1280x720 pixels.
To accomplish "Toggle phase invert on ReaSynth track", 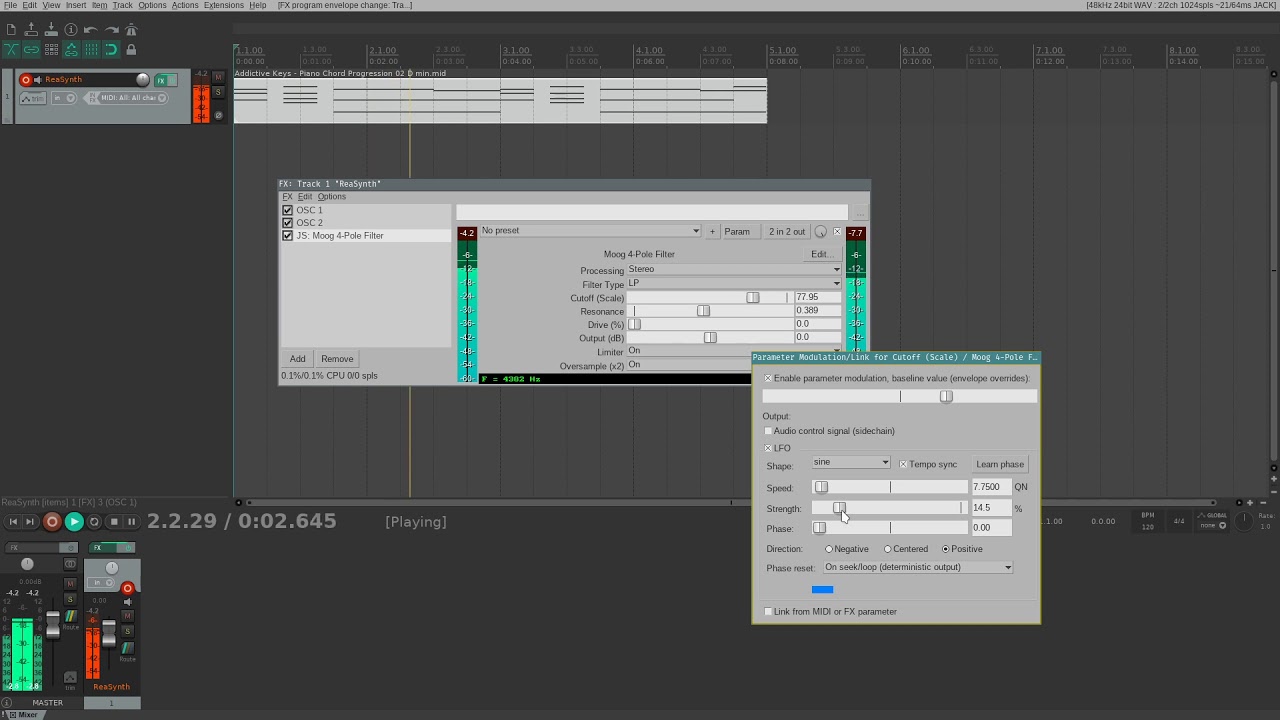I will [x=218, y=116].
